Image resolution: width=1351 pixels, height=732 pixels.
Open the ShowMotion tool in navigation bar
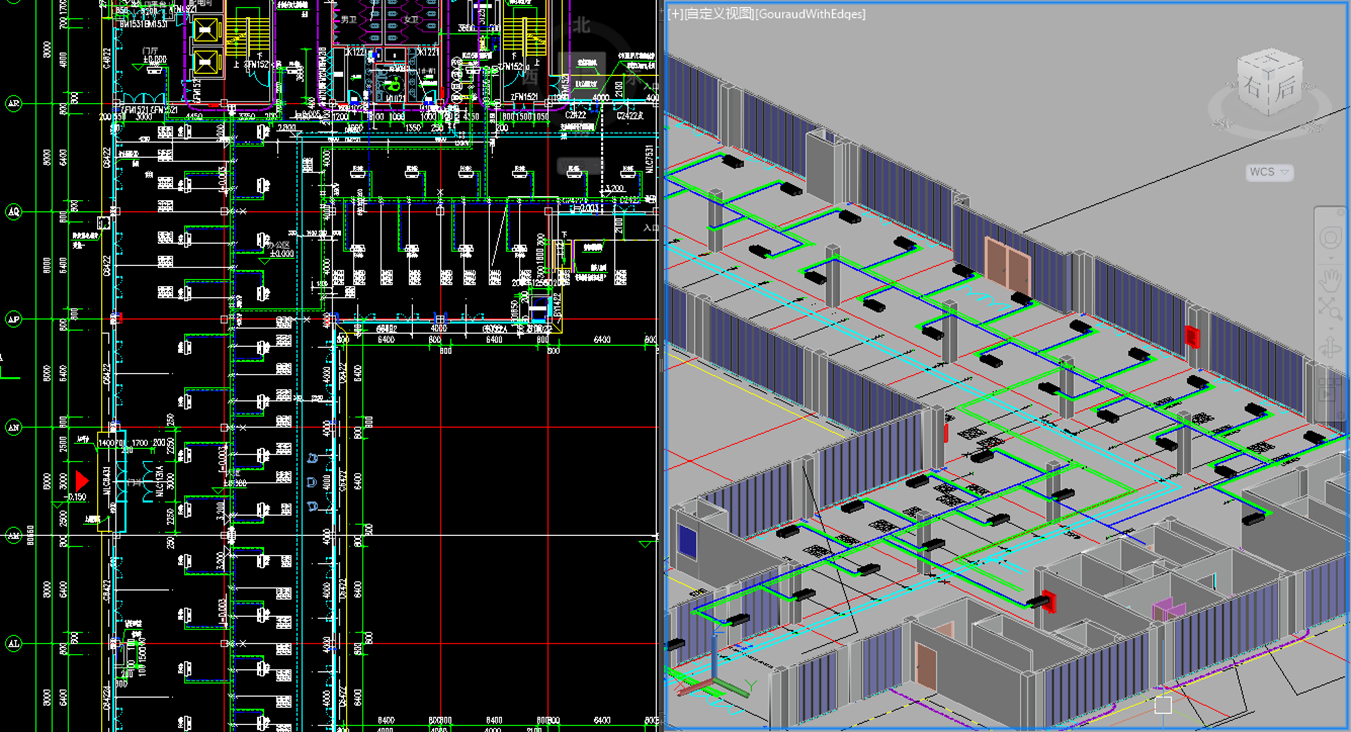(1330, 390)
